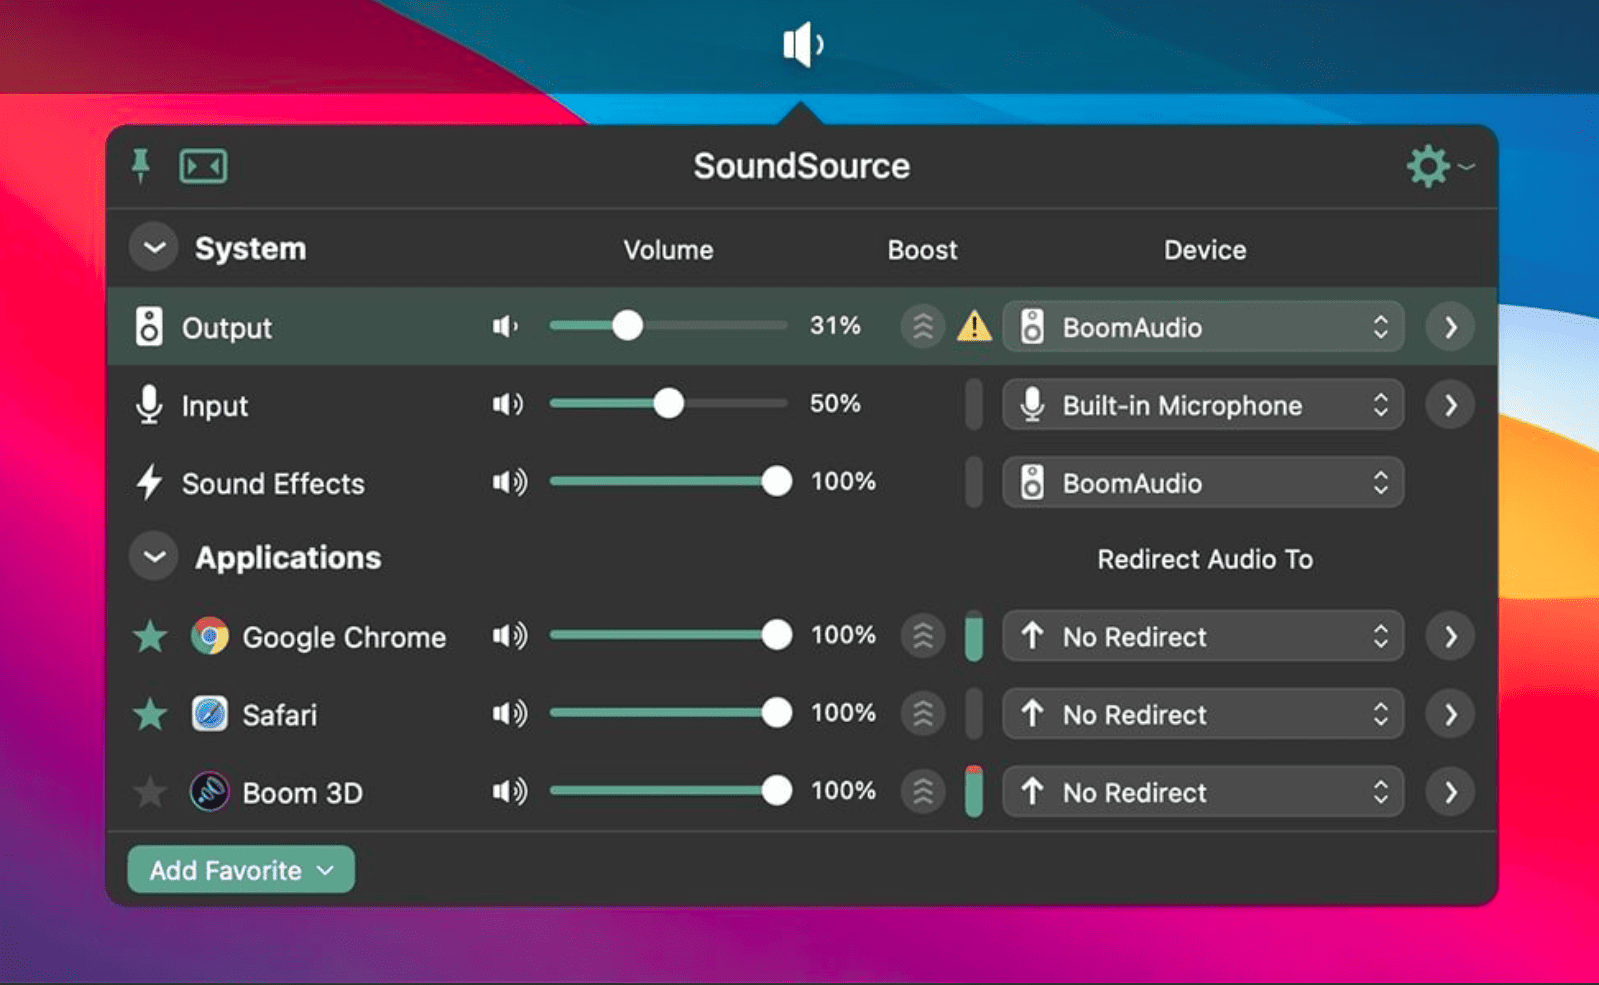This screenshot has height=985, width=1599.
Task: Mute Safari audio
Action: point(510,714)
